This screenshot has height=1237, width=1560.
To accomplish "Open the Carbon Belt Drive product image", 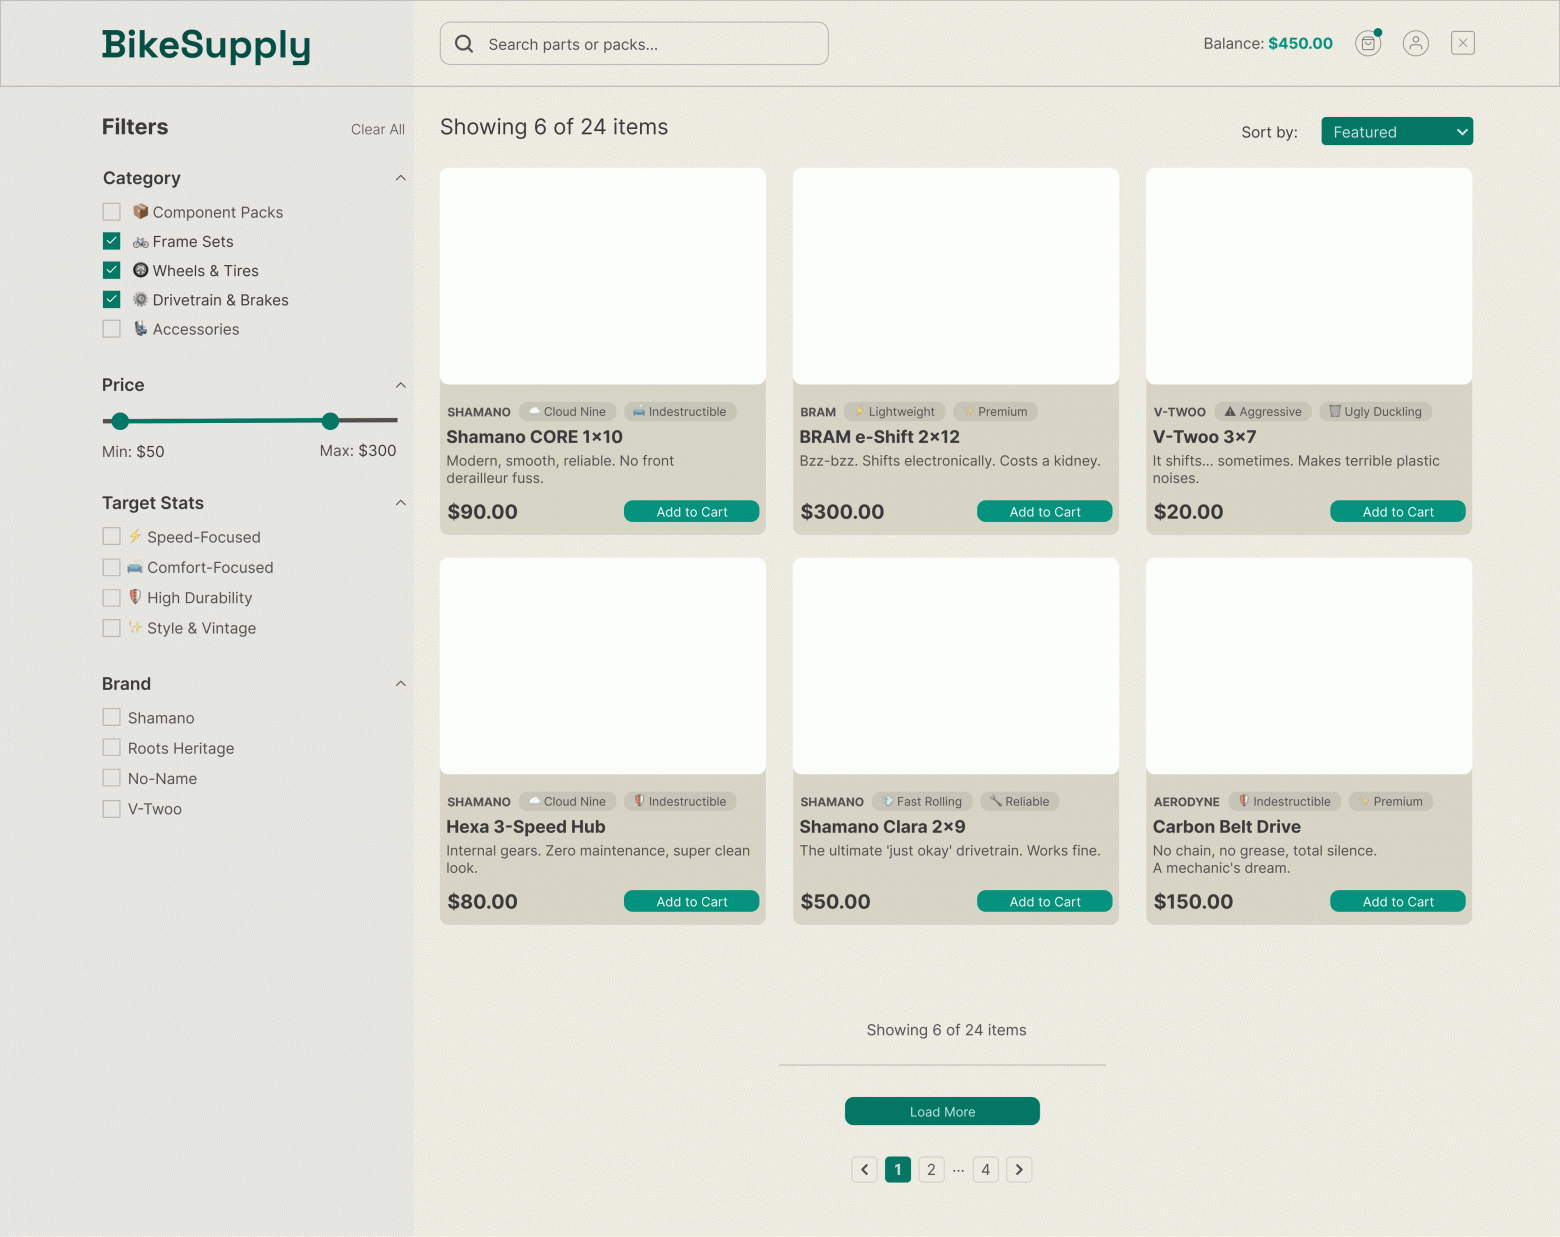I will (1309, 666).
